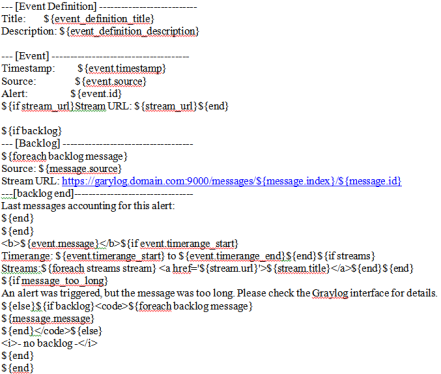Click the ${foreach backlog message} line under [Backlog]
Image resolution: width=441 pixels, height=374 pixels.
[65, 156]
